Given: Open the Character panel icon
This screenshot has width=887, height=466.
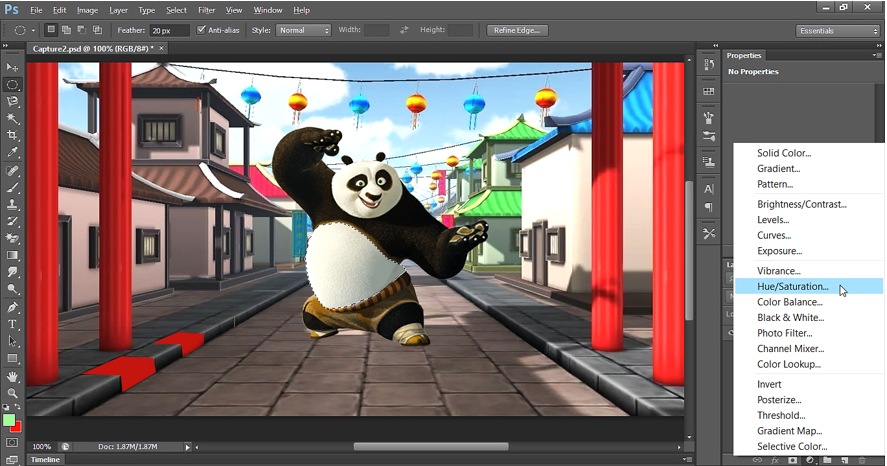Looking at the screenshot, I should (x=709, y=189).
